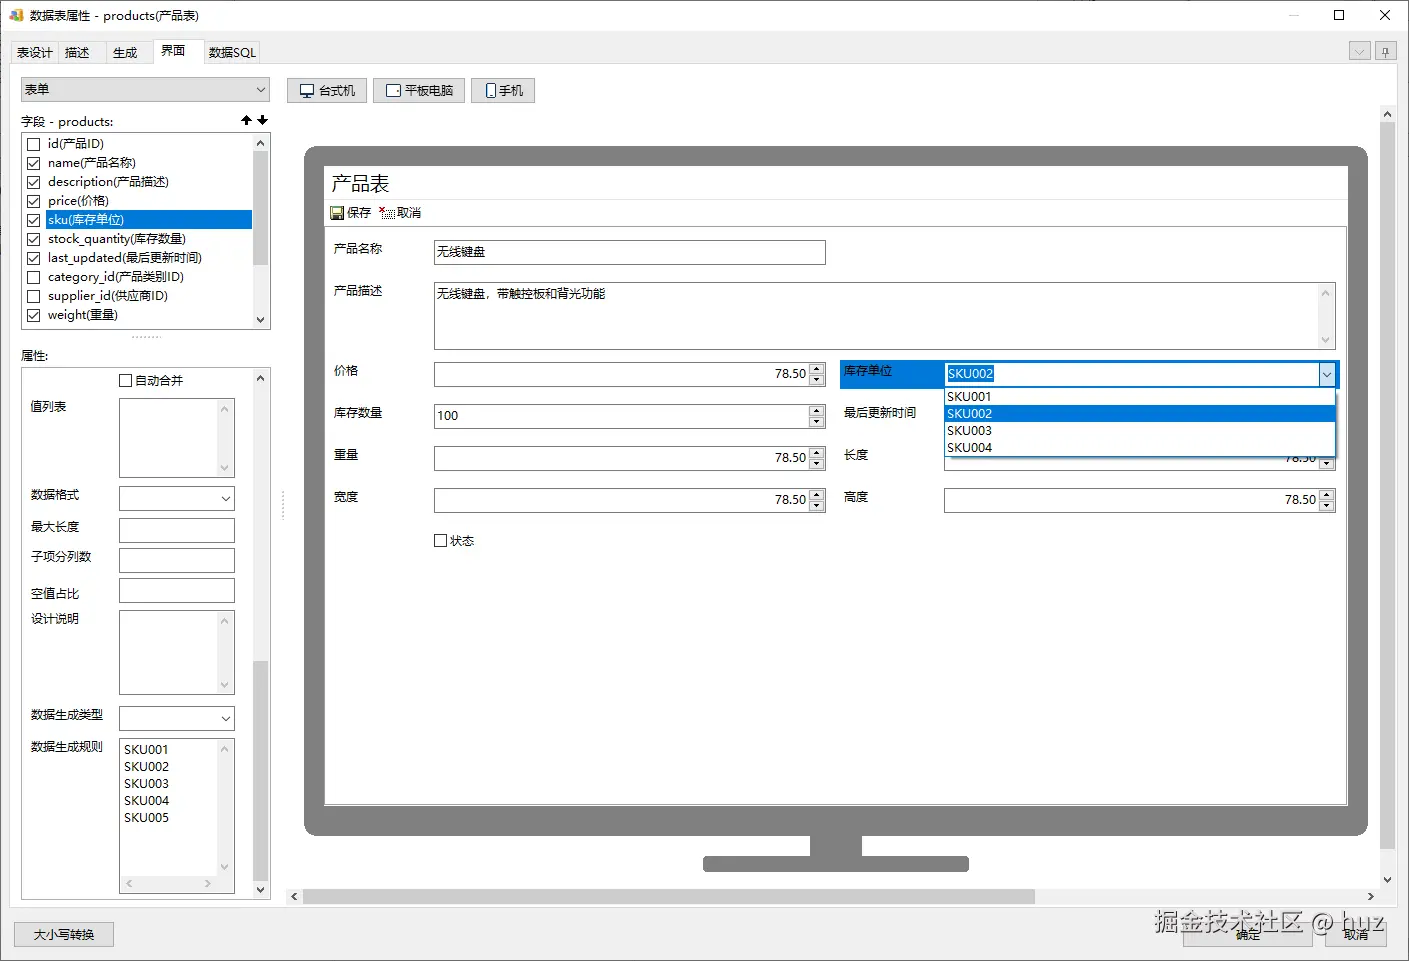Click SKU001 in the 数据生成规则 list
The height and width of the screenshot is (961, 1409).
point(146,750)
